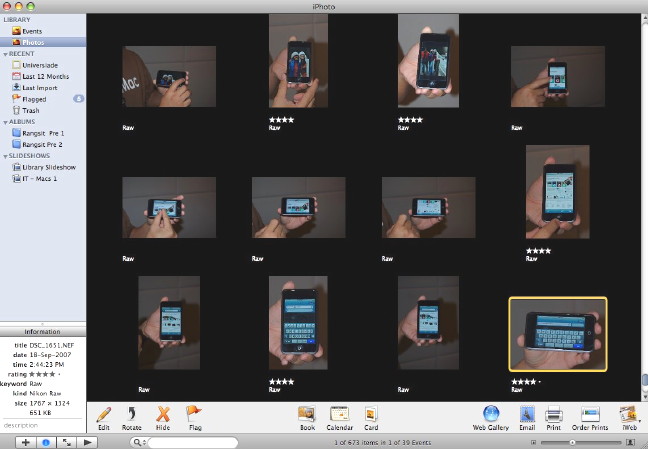648x449 pixels.
Task: Click the thumbnail size slider
Action: coord(572,442)
